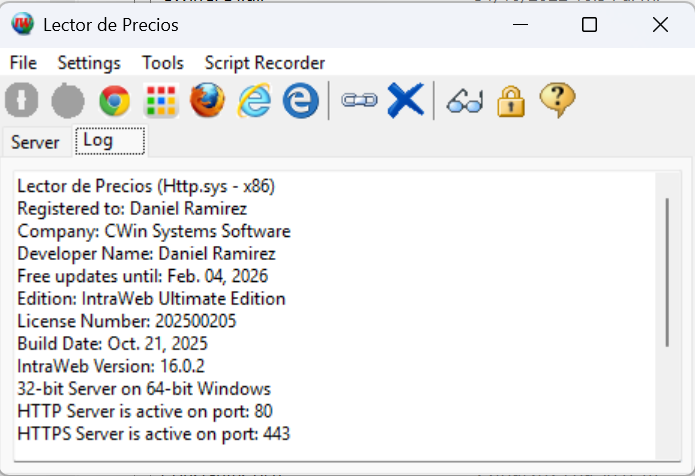
Task: Switch to the Server tab
Action: [x=35, y=142]
